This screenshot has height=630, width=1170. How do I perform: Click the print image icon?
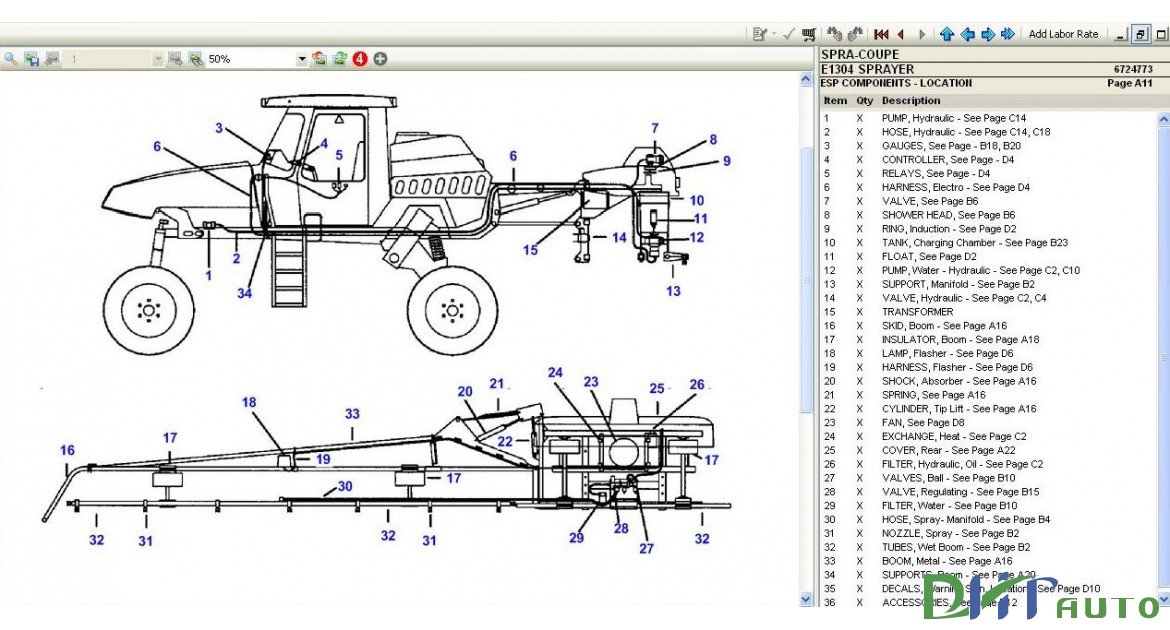(x=50, y=58)
